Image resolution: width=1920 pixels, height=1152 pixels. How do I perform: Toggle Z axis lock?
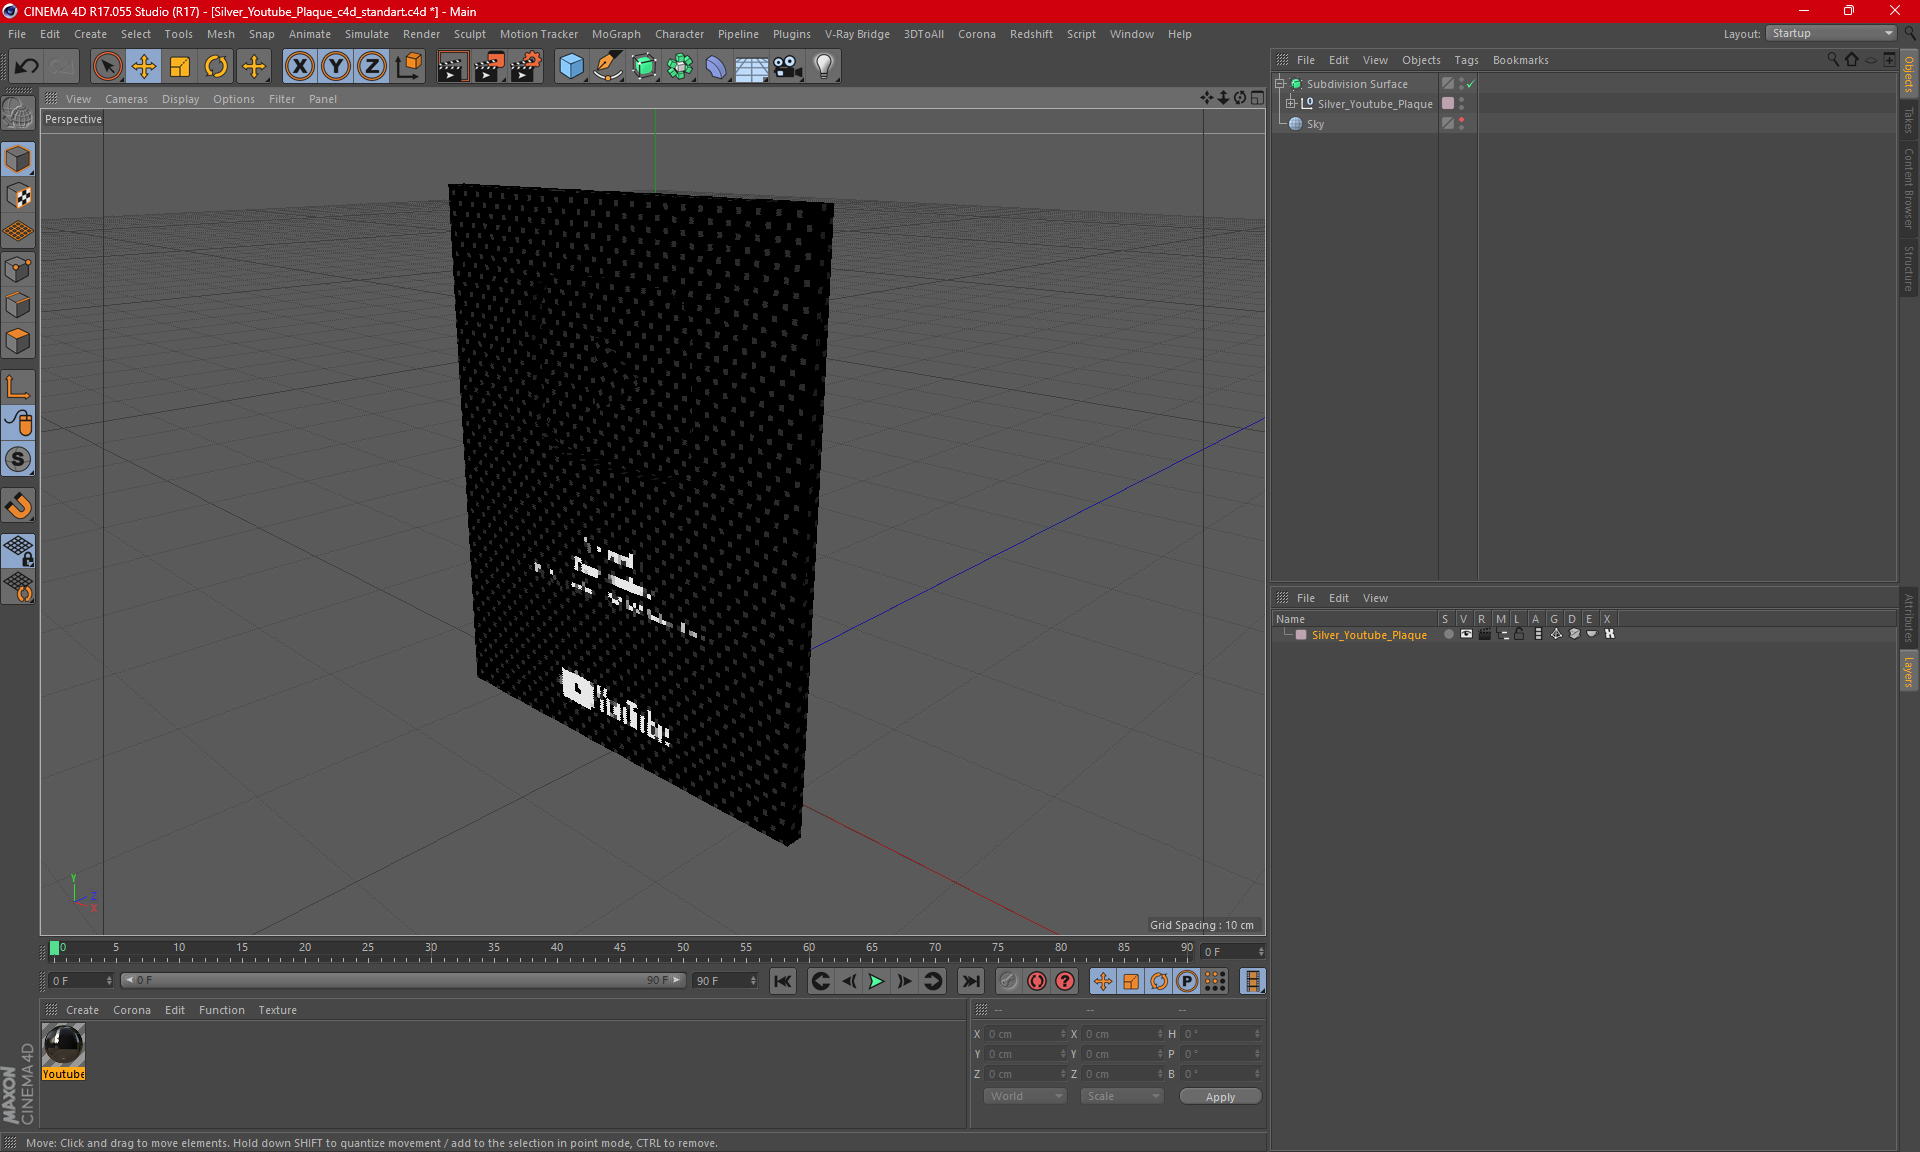tap(372, 66)
